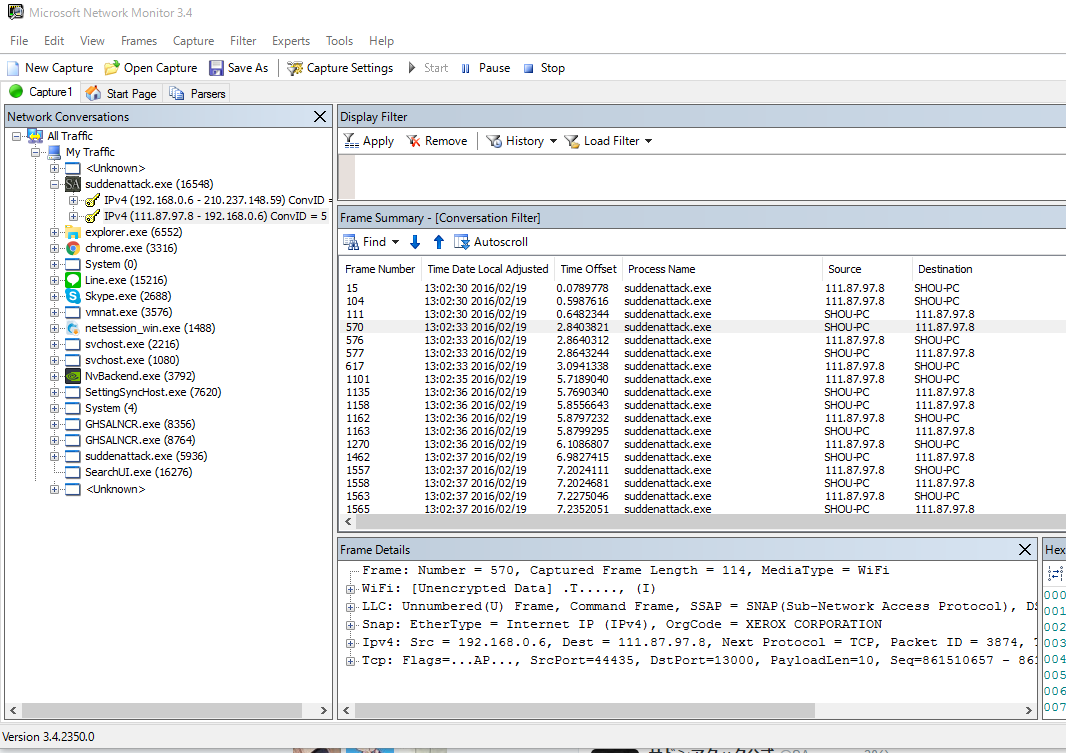This screenshot has width=1066, height=753.
Task: Switch to the Start Page tab
Action: (122, 93)
